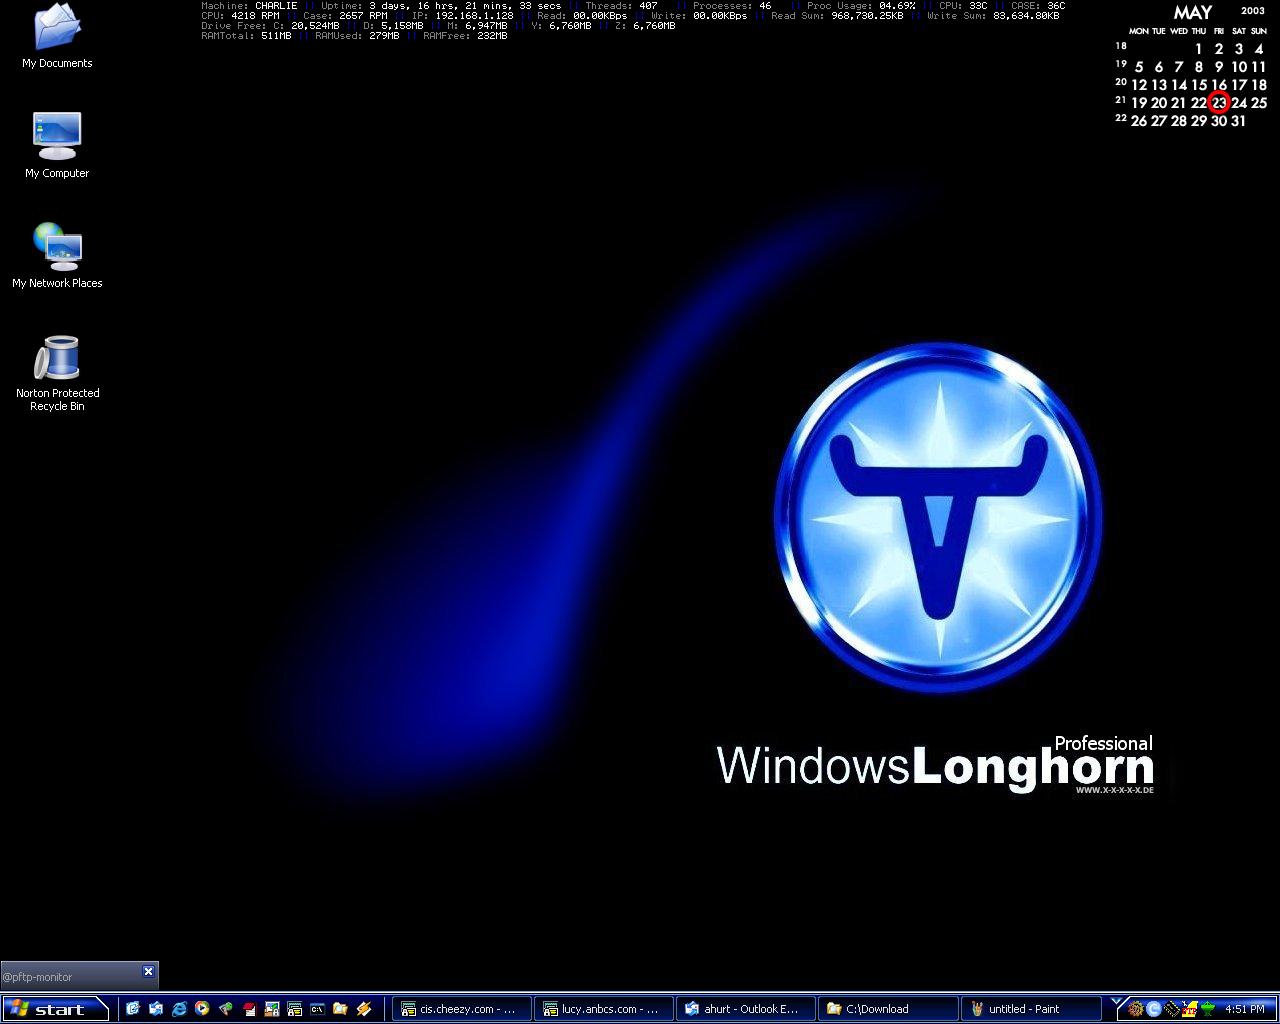
Task: Click the chip icon in system tray
Action: (x=1172, y=1009)
